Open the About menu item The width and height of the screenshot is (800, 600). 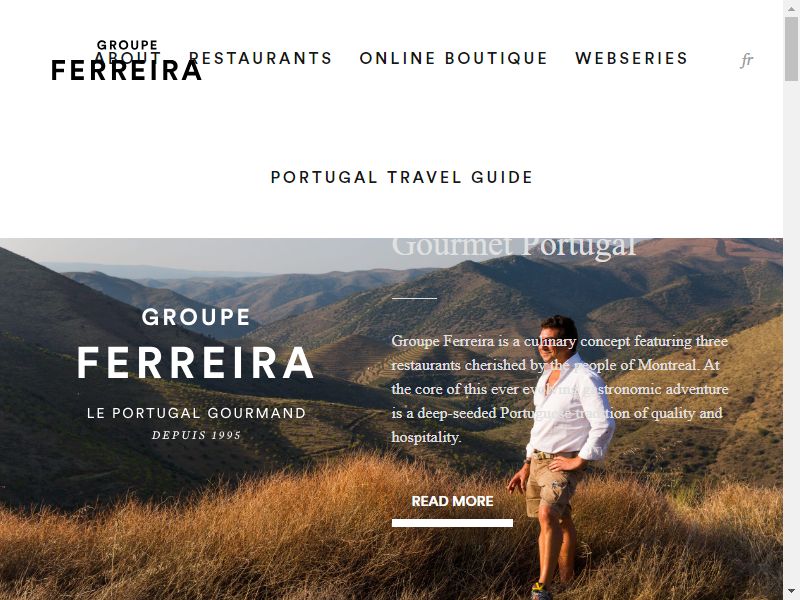(x=128, y=58)
